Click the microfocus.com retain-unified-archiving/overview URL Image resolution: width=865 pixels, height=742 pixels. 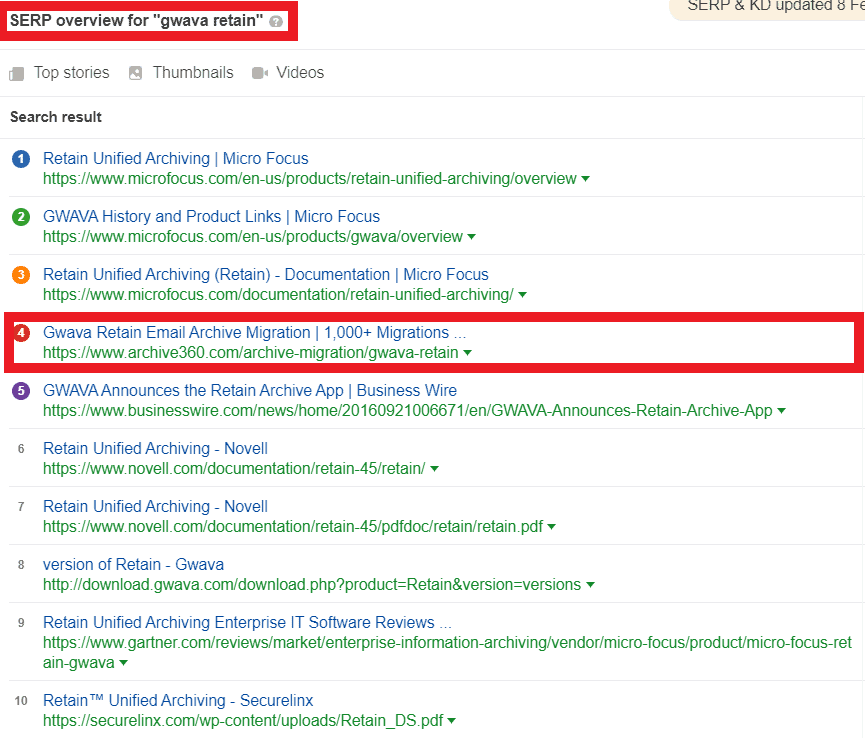click(309, 179)
